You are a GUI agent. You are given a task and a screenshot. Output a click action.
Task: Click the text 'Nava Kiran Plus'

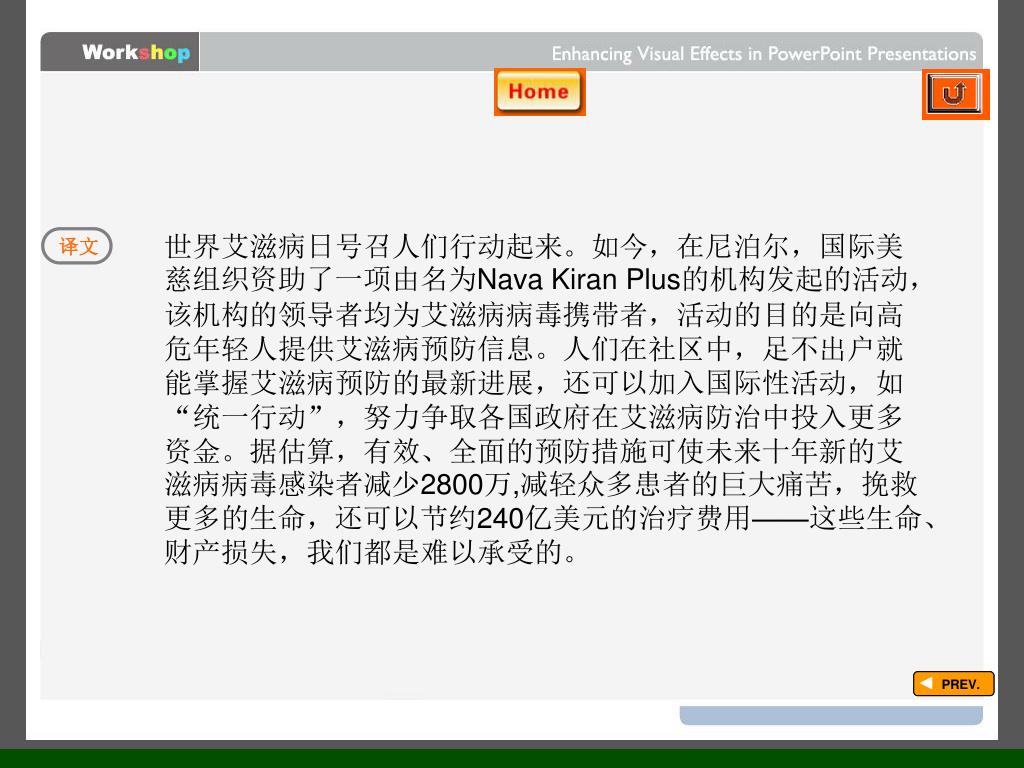(579, 280)
